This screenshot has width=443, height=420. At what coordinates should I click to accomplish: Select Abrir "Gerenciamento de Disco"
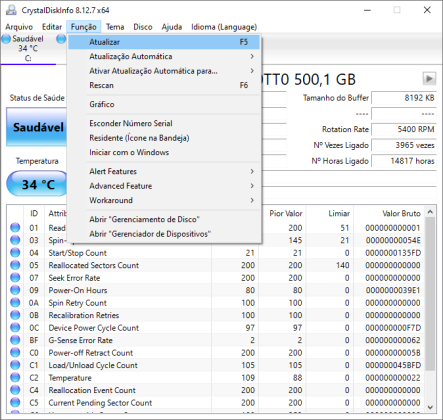tap(164, 219)
